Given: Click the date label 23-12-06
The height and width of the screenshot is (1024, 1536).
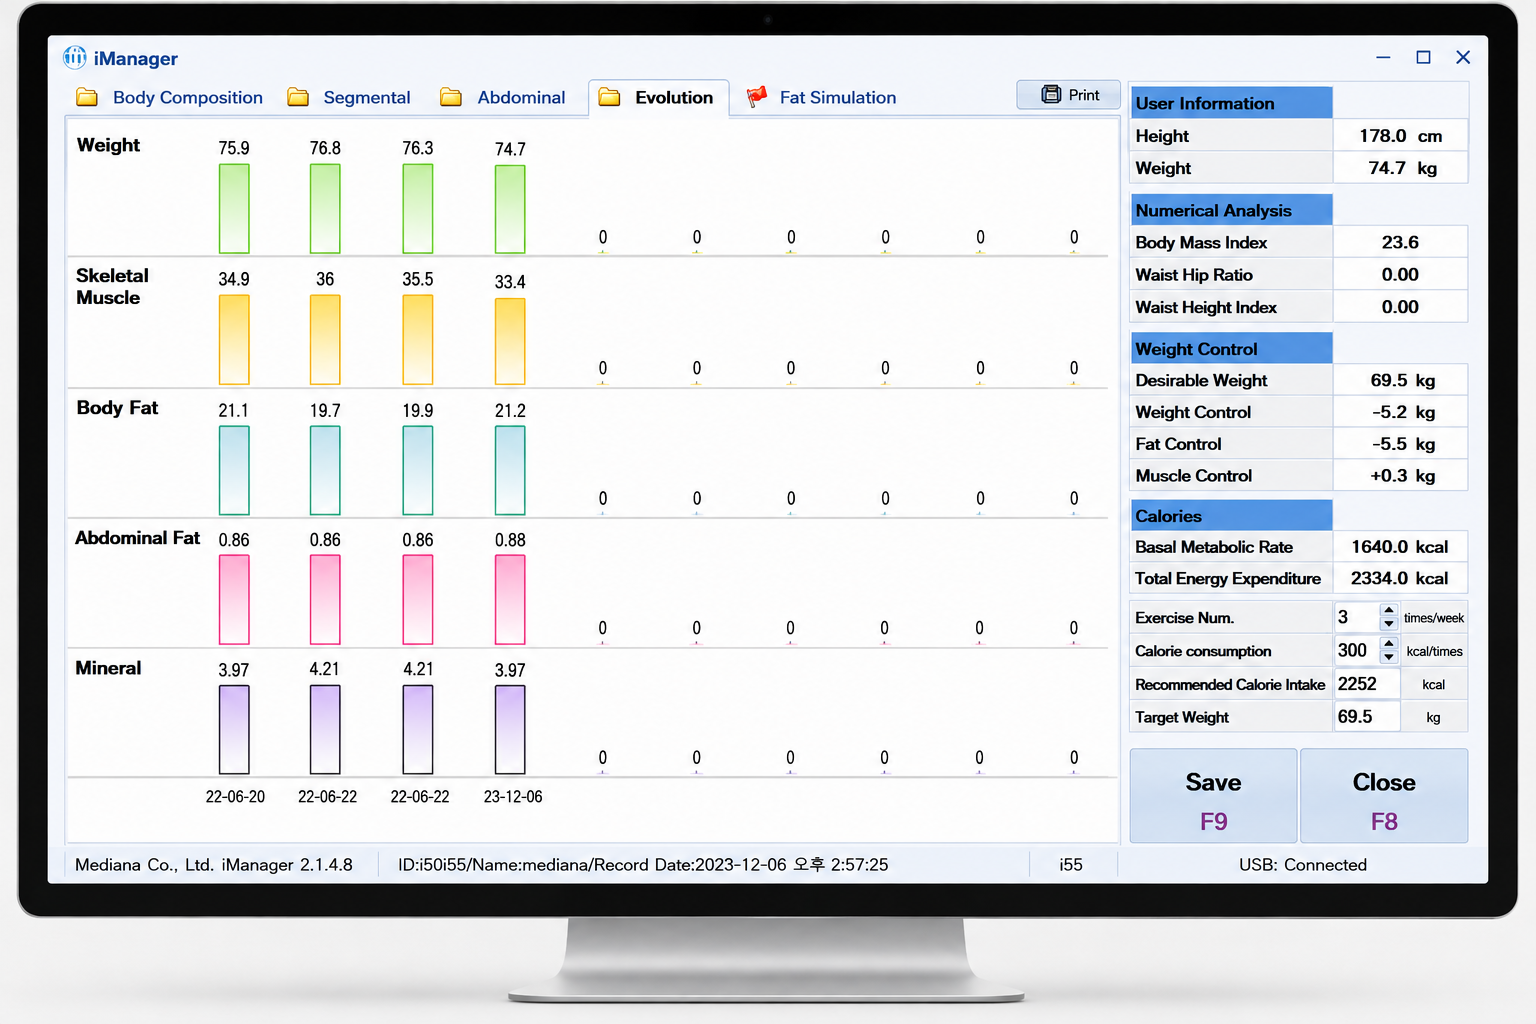Looking at the screenshot, I should tap(513, 797).
